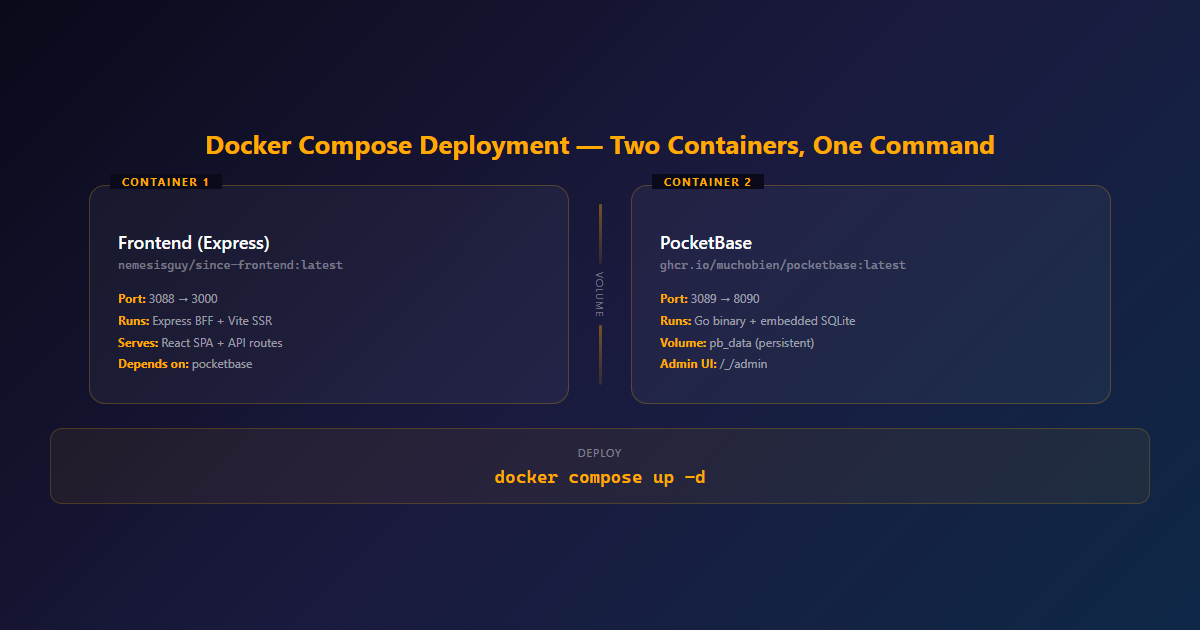Click Serves: React SPA + API routes
1200x630 pixels.
click(200, 343)
